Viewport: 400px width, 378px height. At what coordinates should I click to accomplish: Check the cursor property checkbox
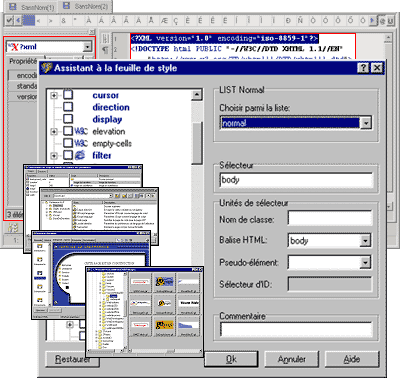[x=68, y=95]
